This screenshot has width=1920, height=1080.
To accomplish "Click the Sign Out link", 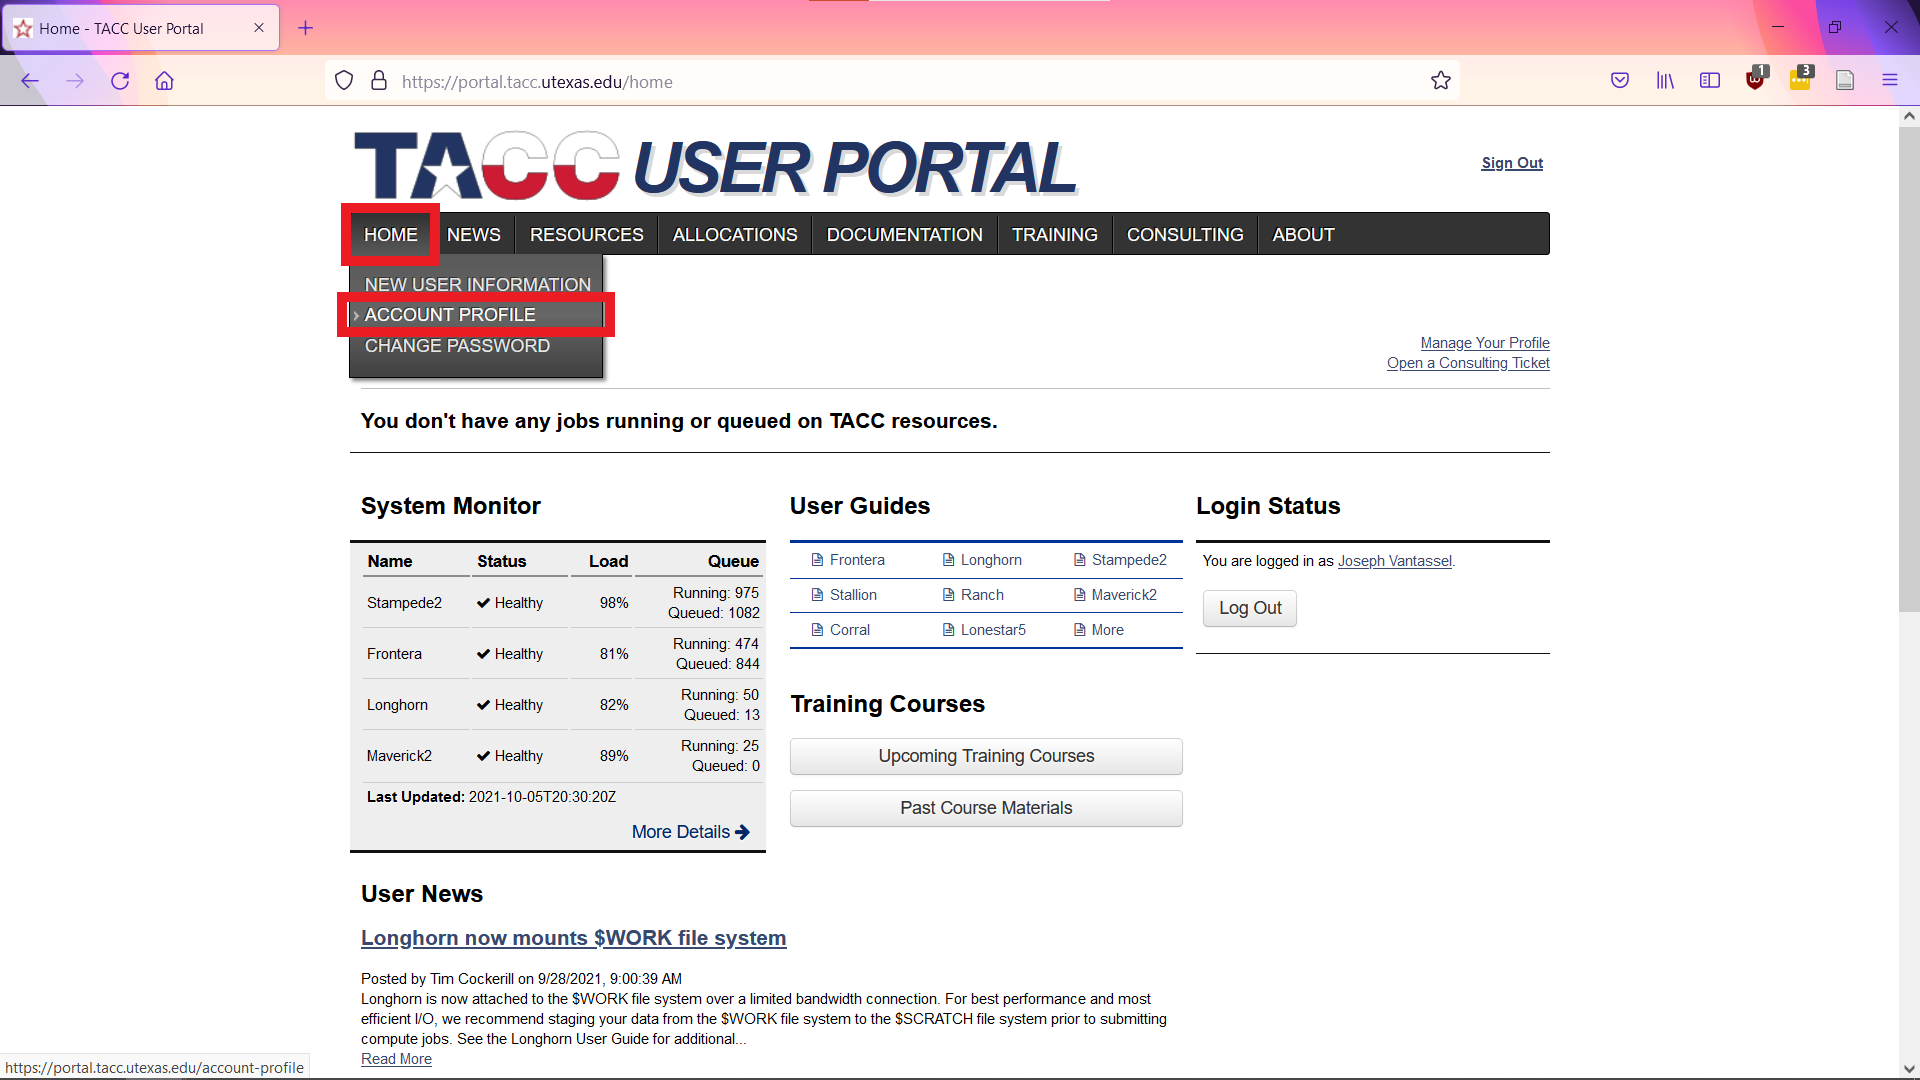I will click(1512, 163).
